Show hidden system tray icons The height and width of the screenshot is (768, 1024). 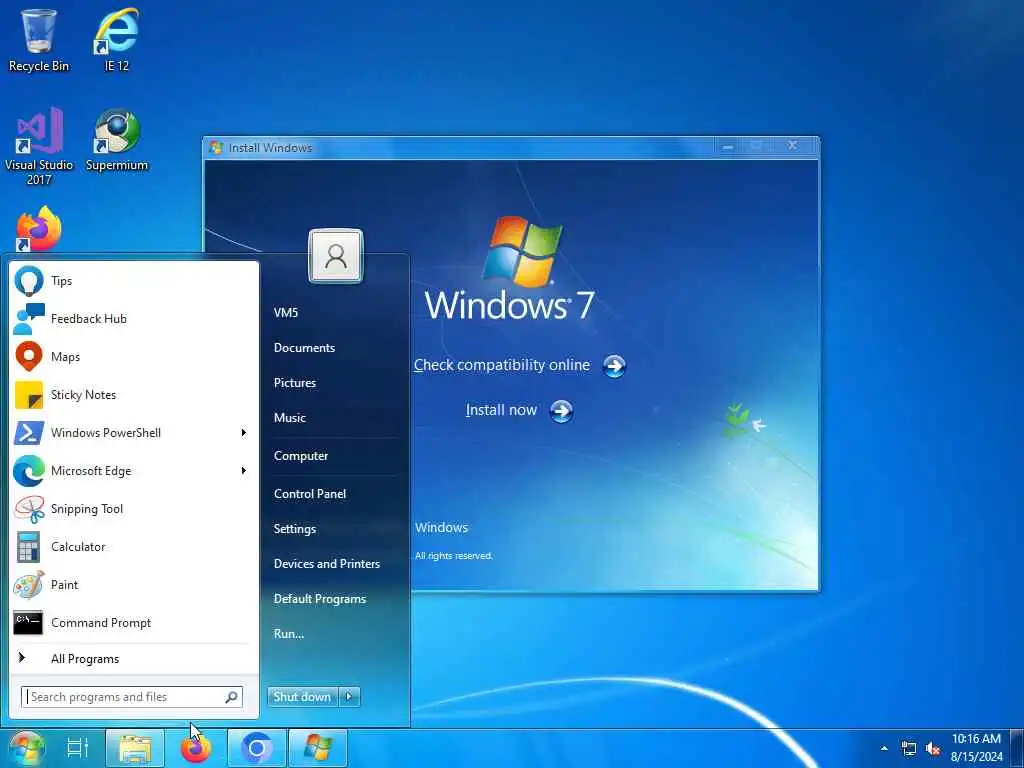(x=884, y=748)
